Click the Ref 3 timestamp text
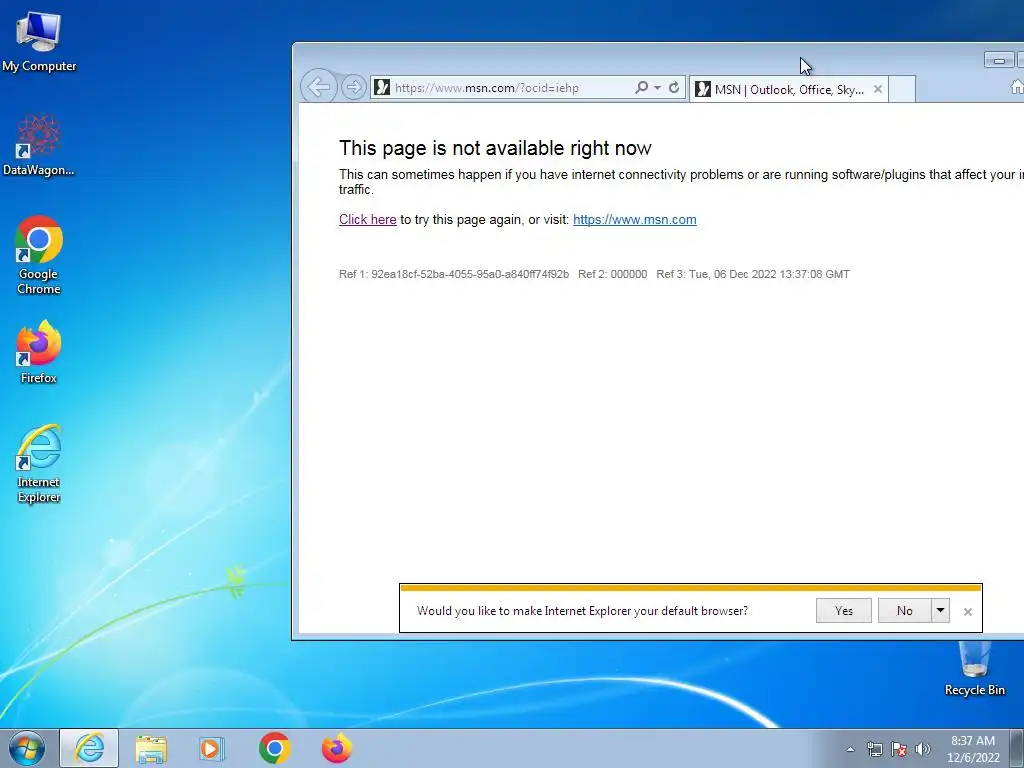The image size is (1024, 768). coord(753,274)
